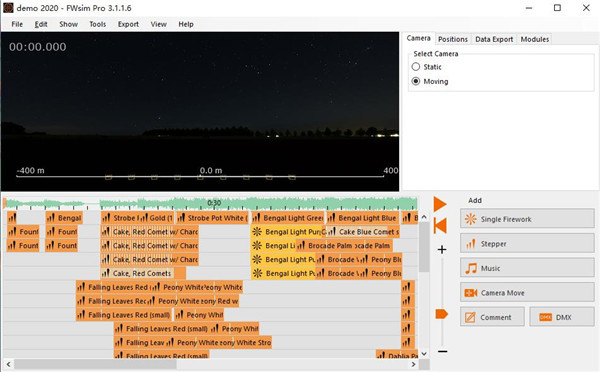The height and width of the screenshot is (372, 600).
Task: Click the DMX icon
Action: tap(545, 317)
